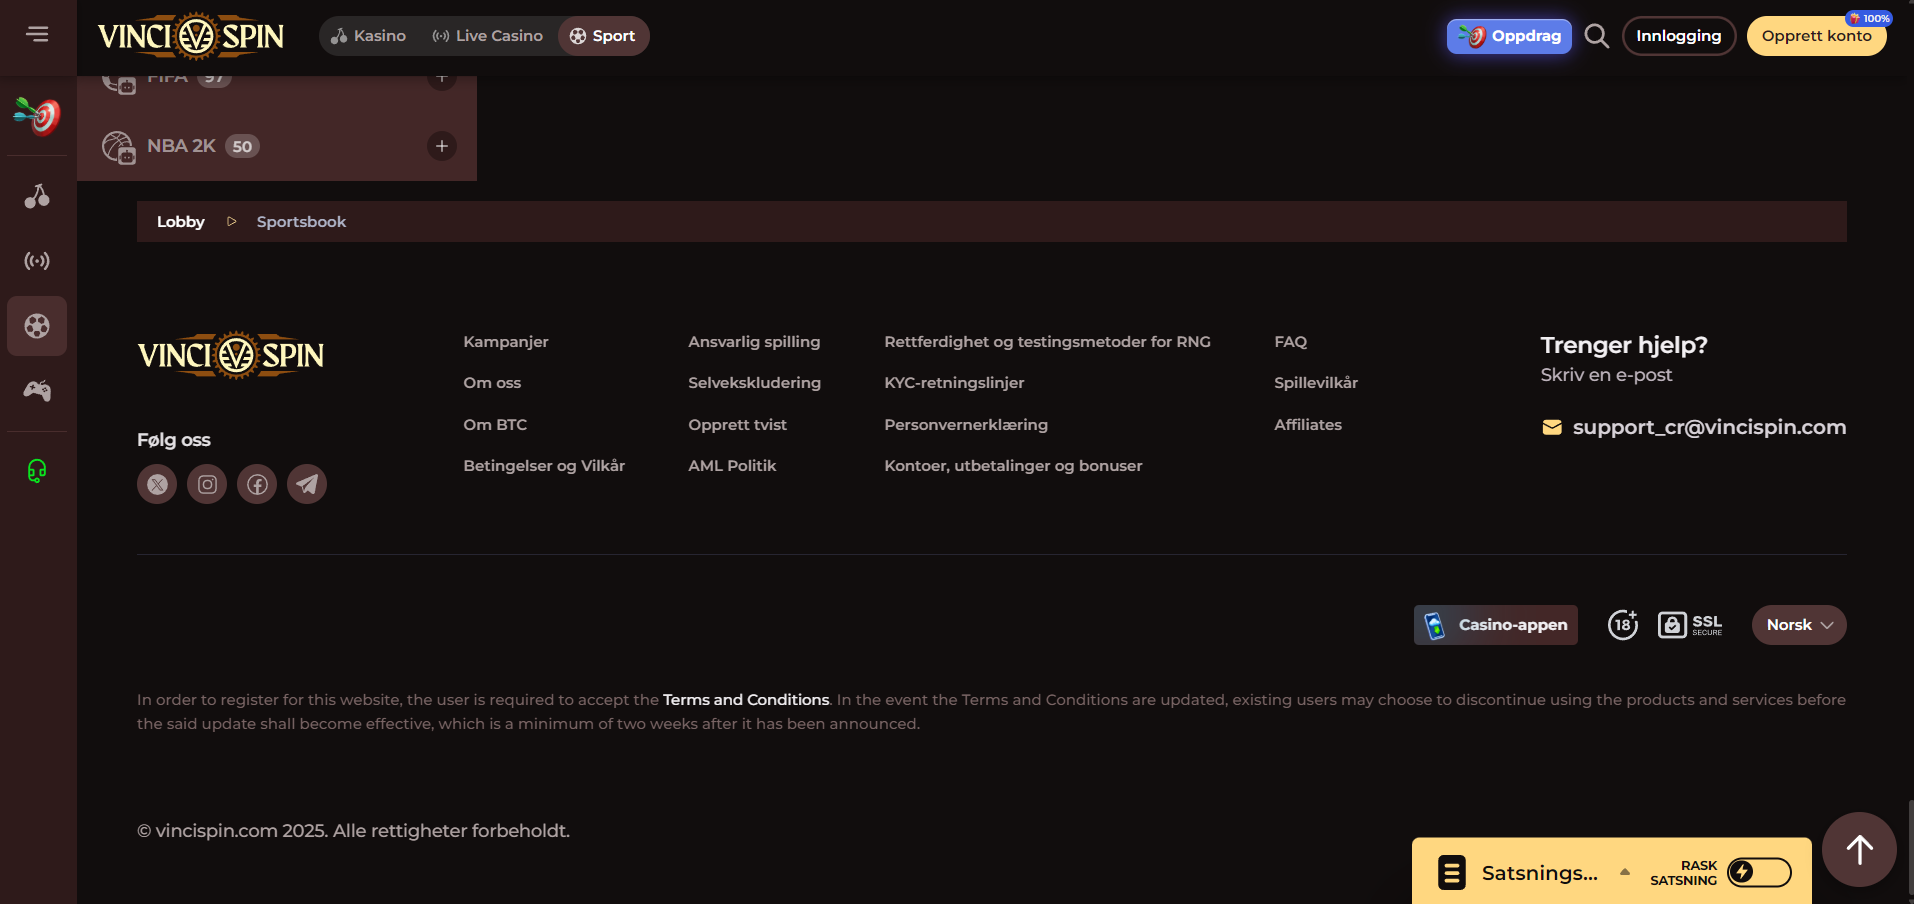This screenshot has width=1914, height=904.
Task: Go to Lobby breadcrumb
Action: 181,222
